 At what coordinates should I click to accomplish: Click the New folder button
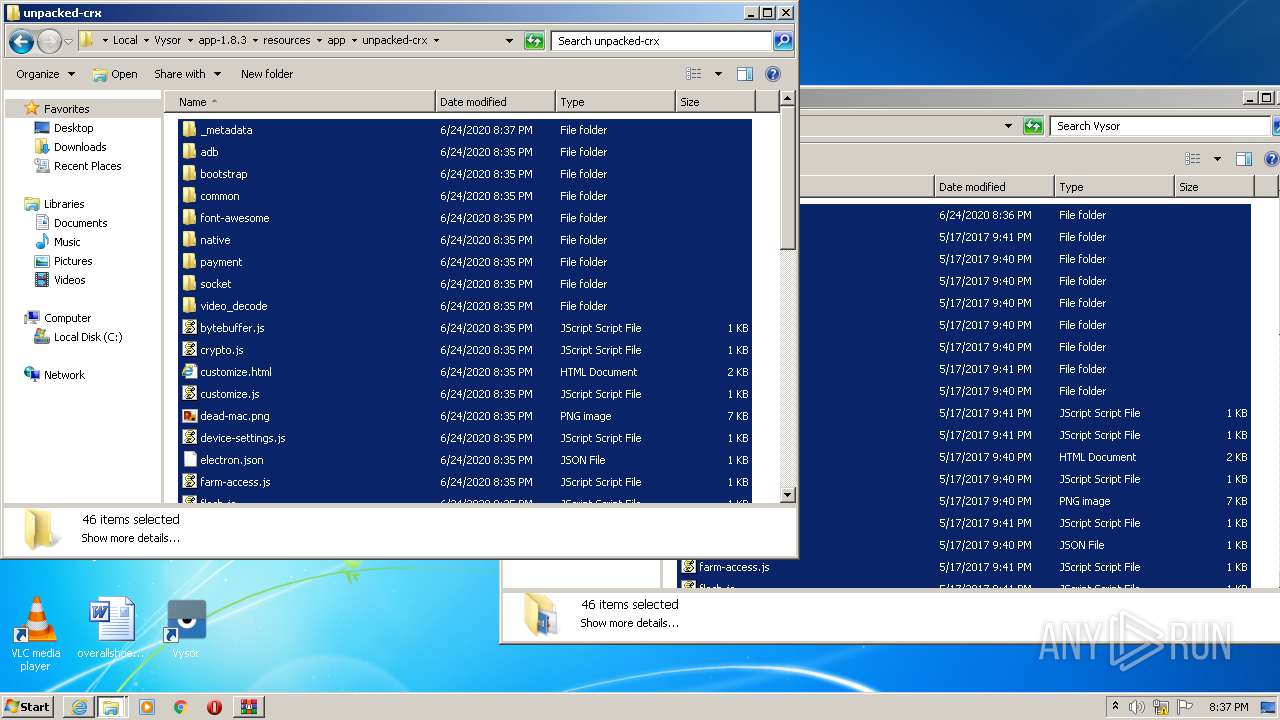pos(267,74)
